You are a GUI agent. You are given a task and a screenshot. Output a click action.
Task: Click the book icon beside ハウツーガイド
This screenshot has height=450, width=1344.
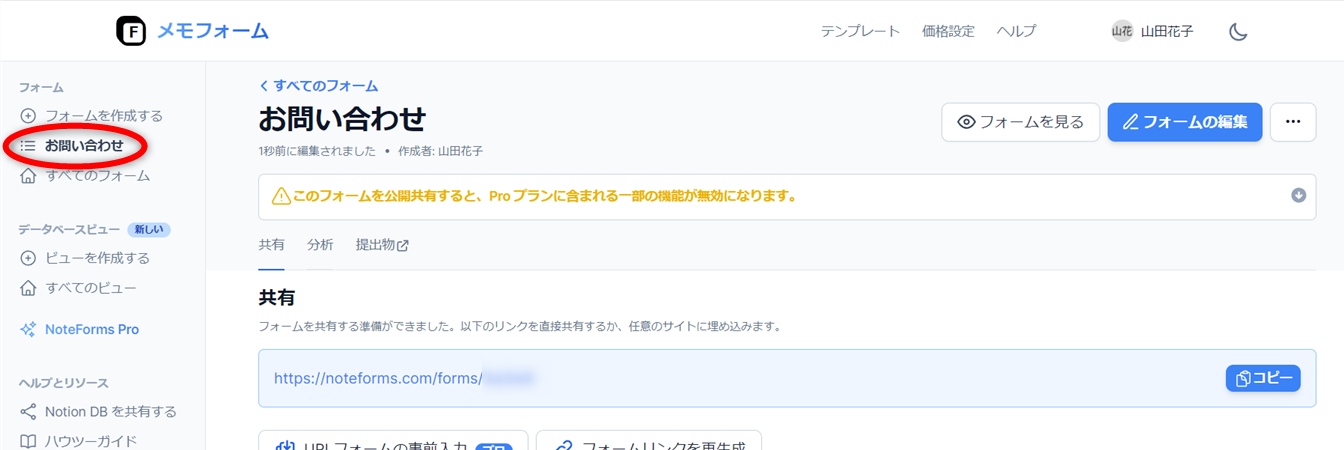pyautogui.click(x=28, y=441)
